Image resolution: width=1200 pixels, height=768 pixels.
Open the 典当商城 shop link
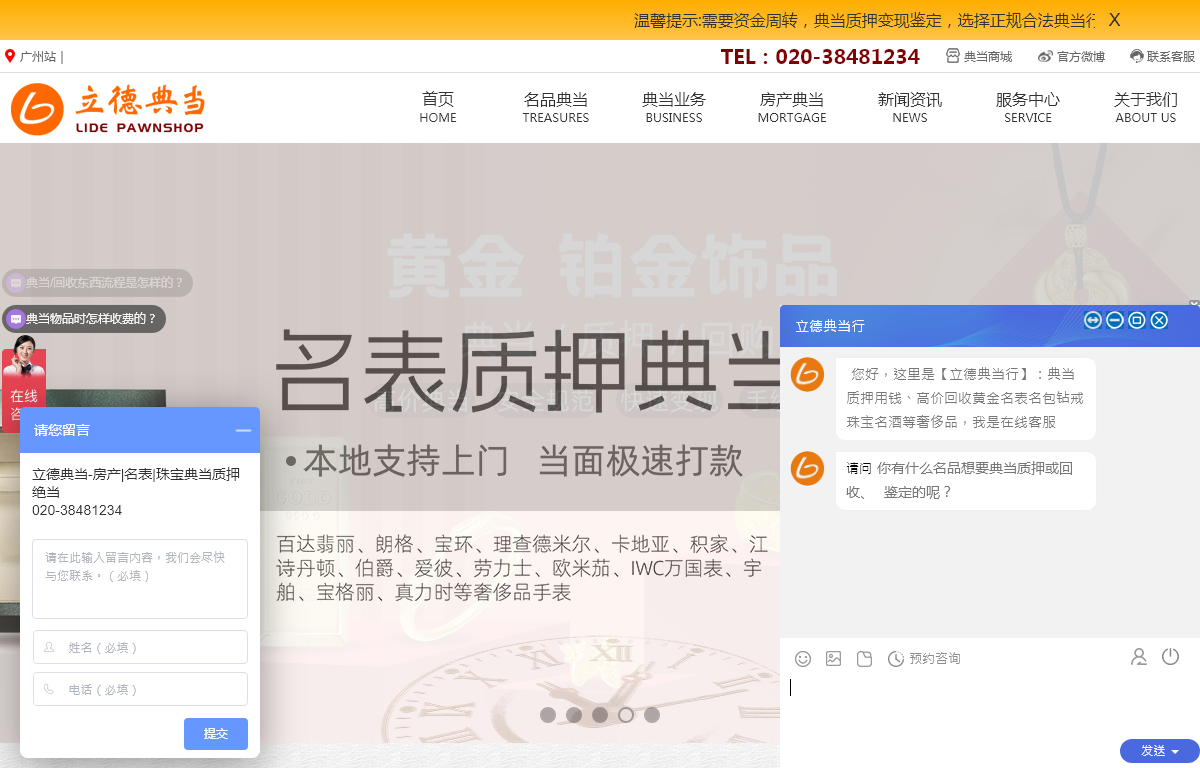pyautogui.click(x=979, y=57)
